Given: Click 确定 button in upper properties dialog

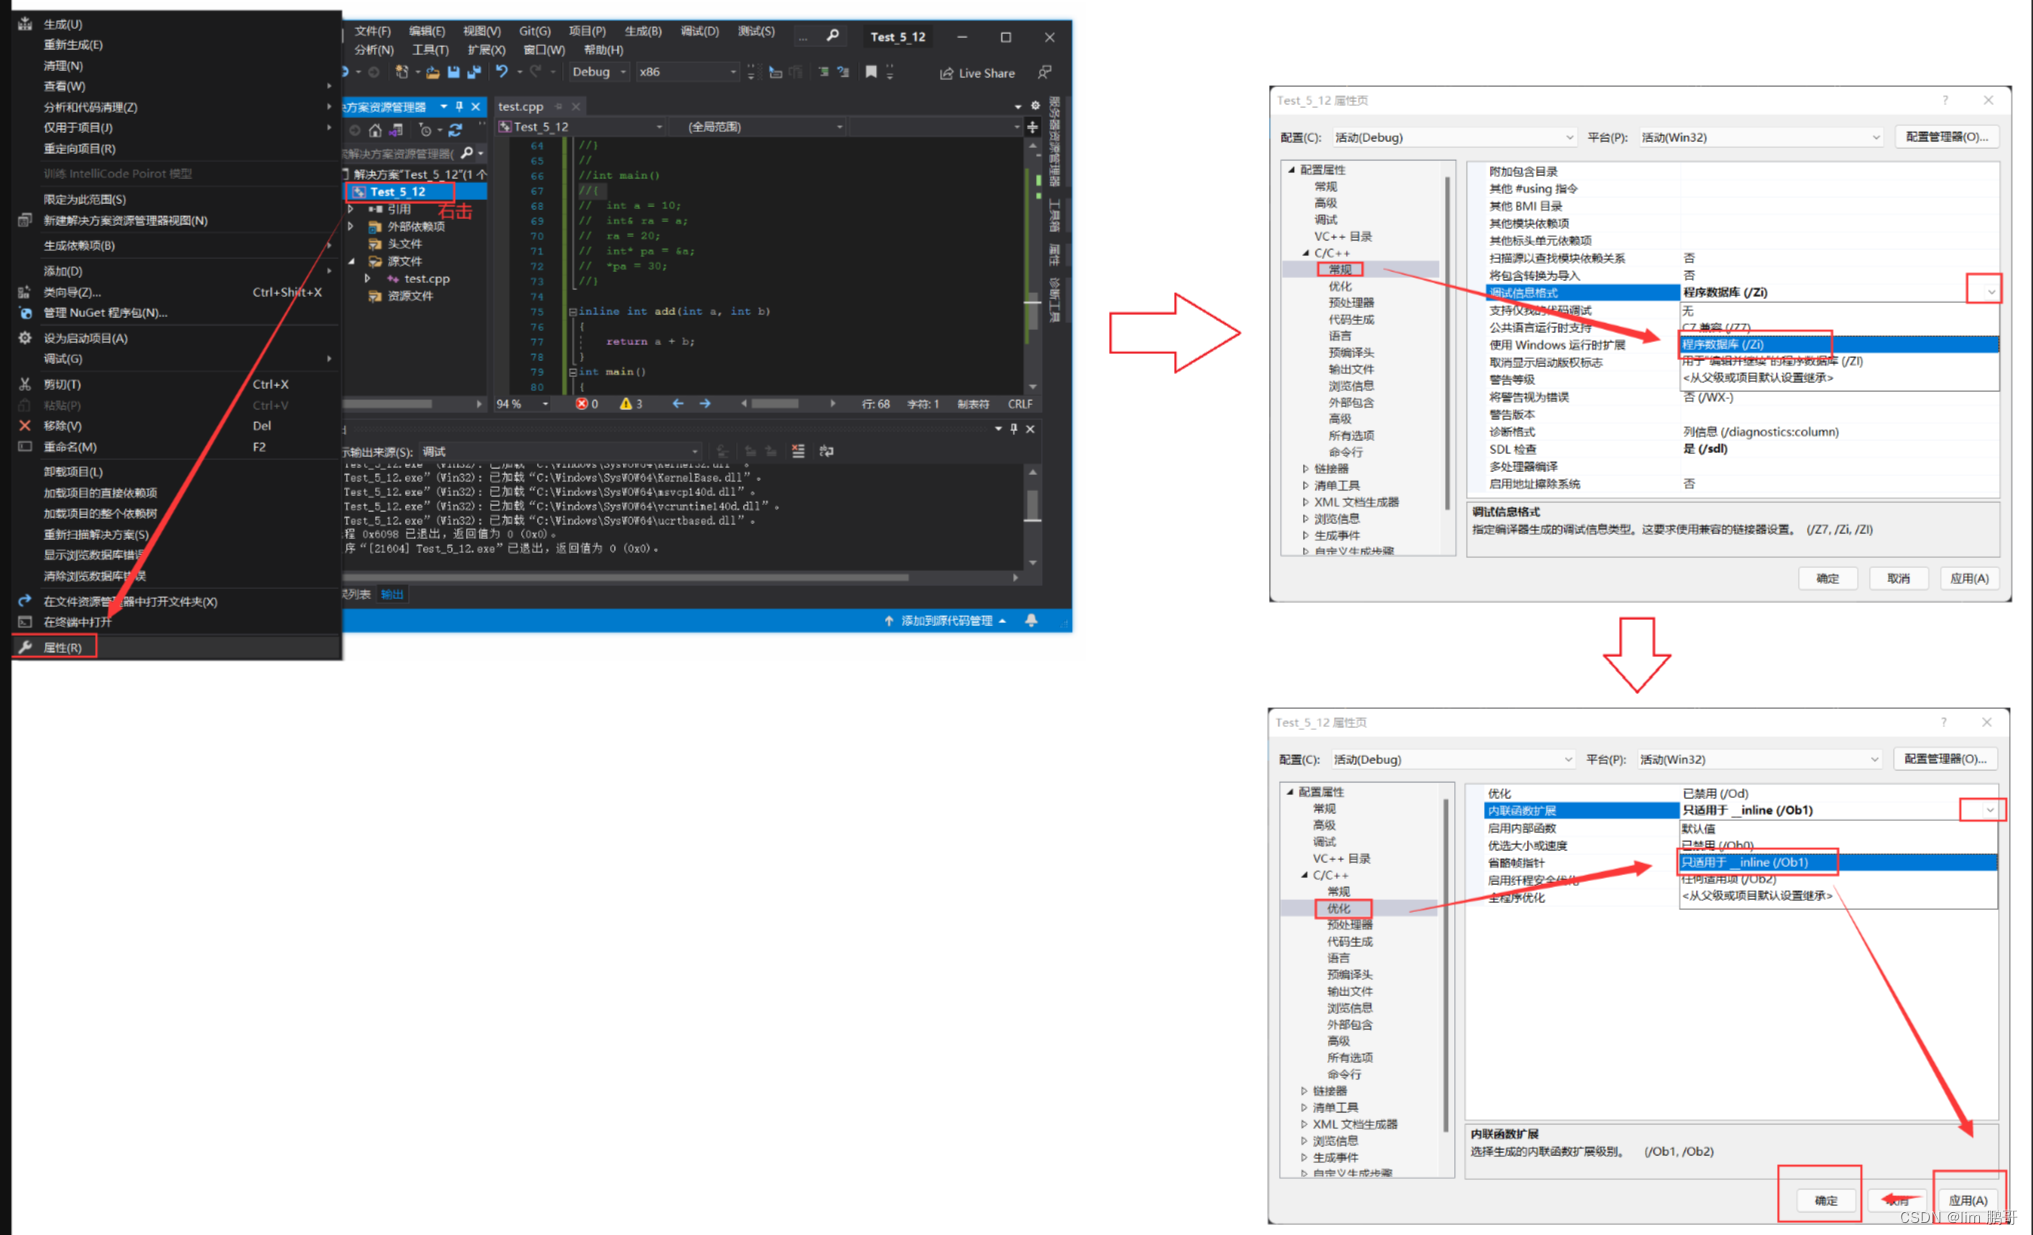Looking at the screenshot, I should pyautogui.click(x=1827, y=578).
